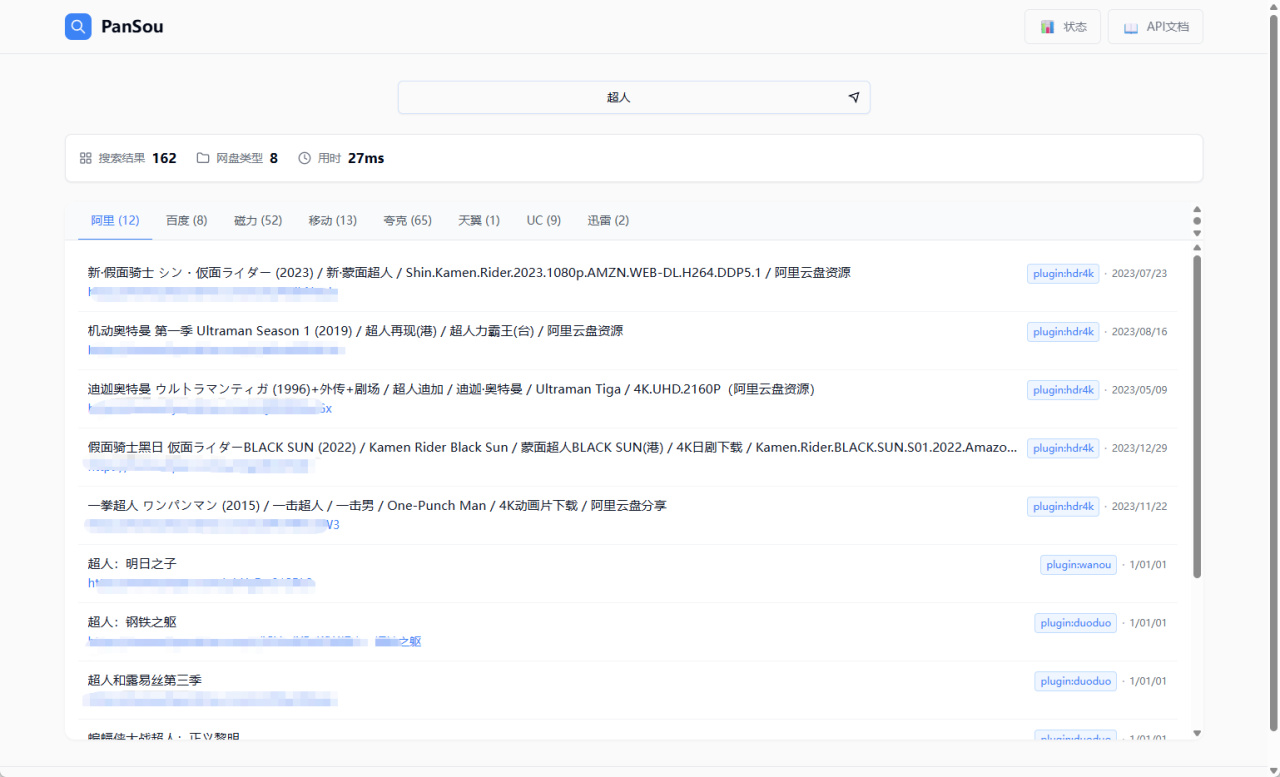Click the 超人：明日之子 result title
The width and height of the screenshot is (1280, 777).
[x=132, y=563]
